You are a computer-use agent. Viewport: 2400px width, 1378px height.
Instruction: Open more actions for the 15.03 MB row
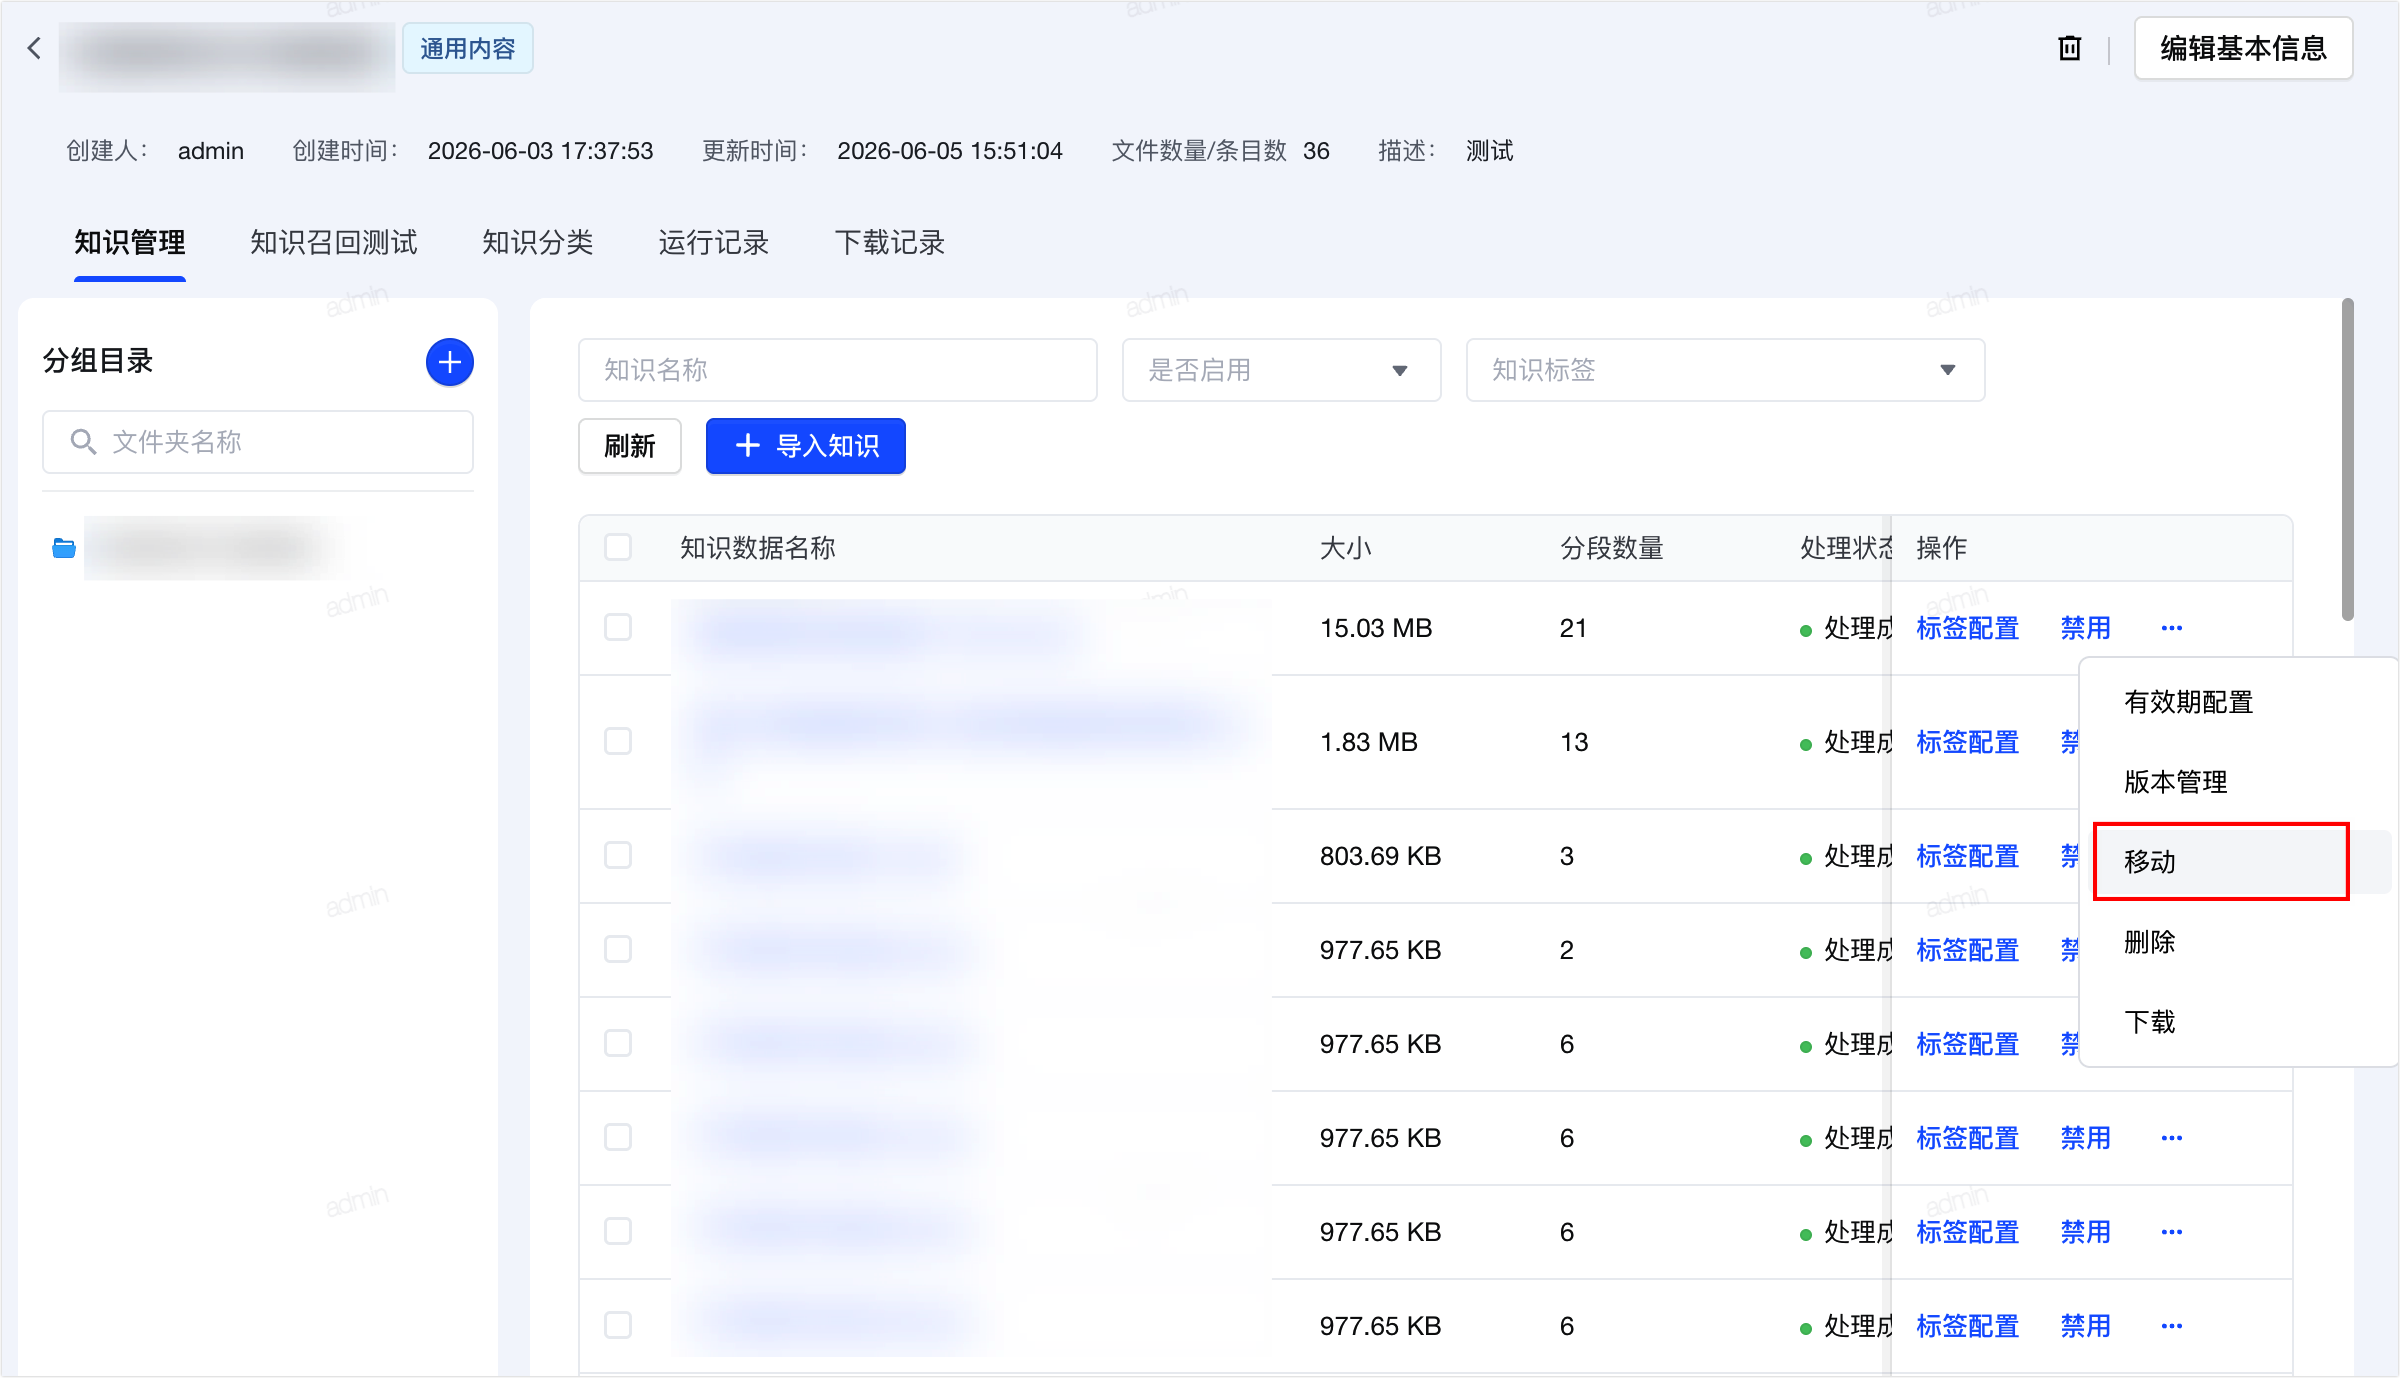click(2172, 628)
